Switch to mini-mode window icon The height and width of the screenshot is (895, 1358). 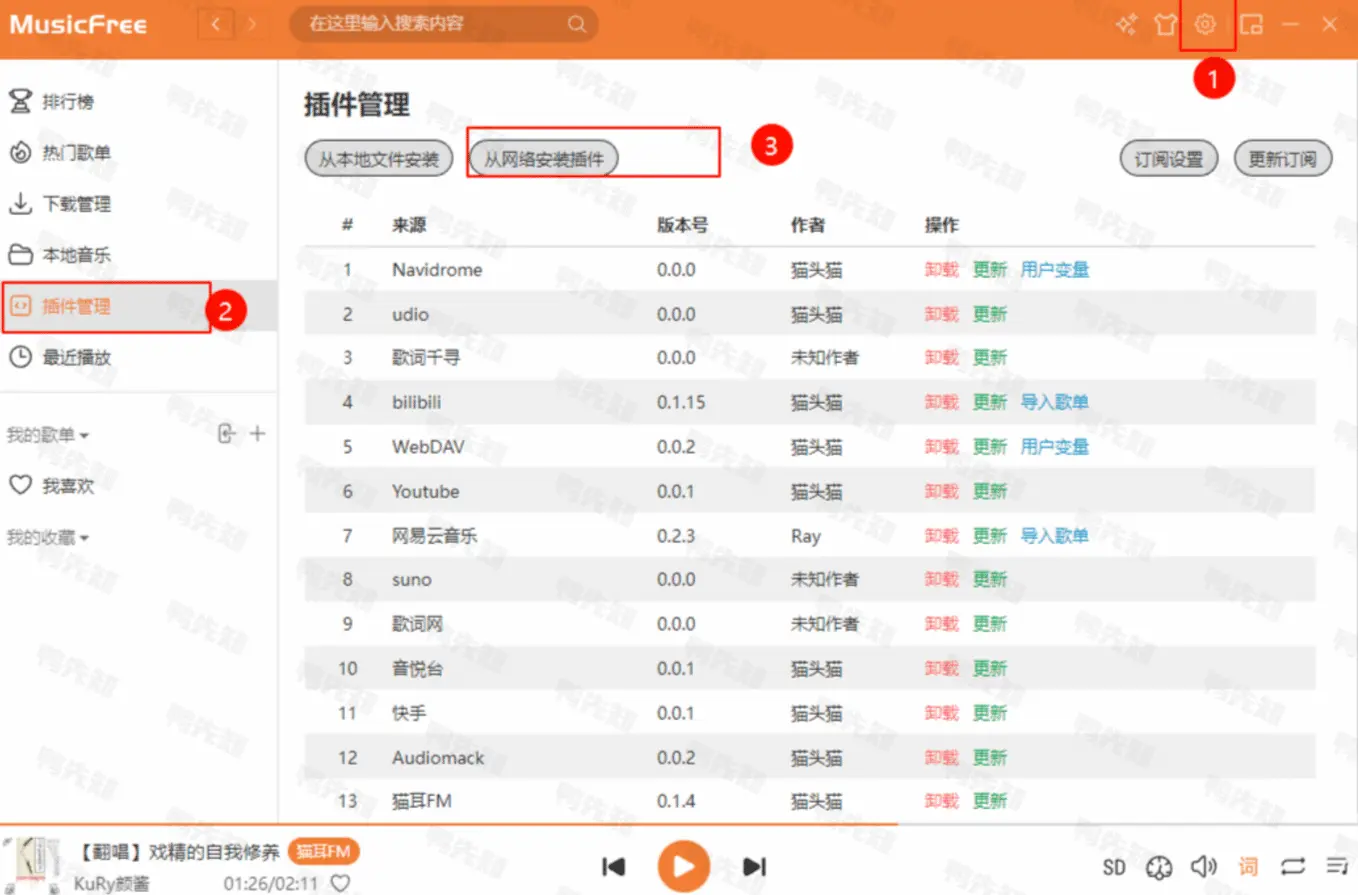[1250, 25]
